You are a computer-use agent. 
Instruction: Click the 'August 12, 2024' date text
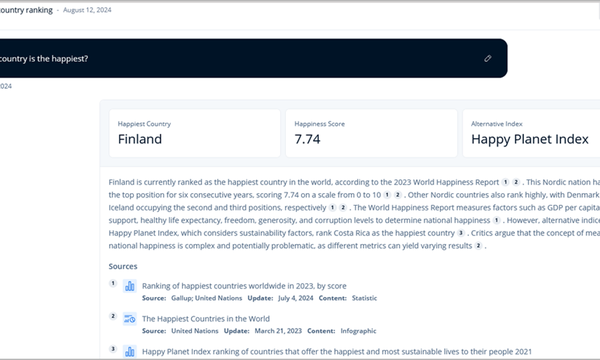pos(87,10)
